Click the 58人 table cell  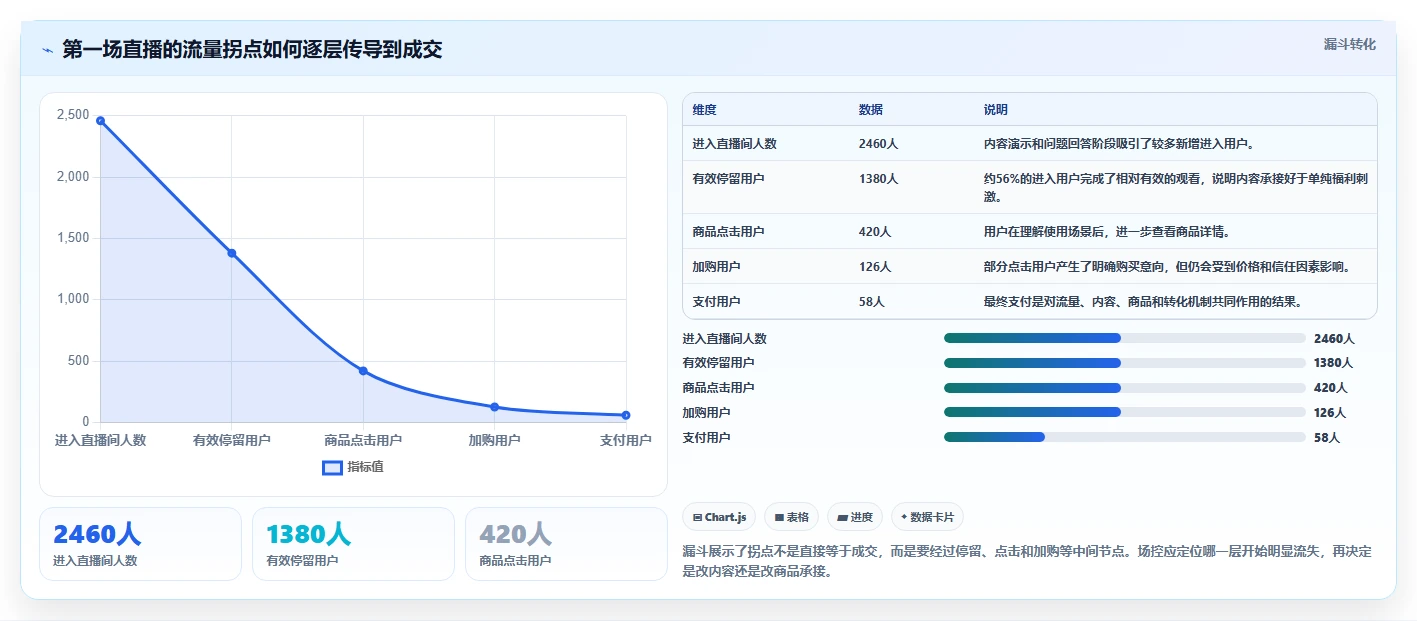[871, 302]
